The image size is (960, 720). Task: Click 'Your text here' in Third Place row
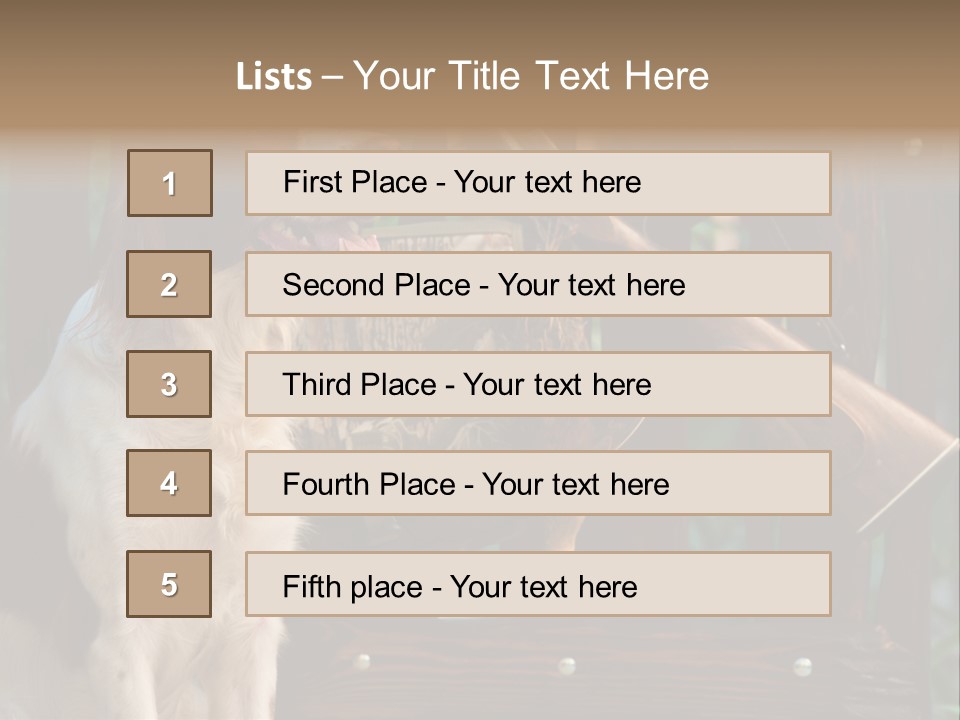(x=557, y=385)
